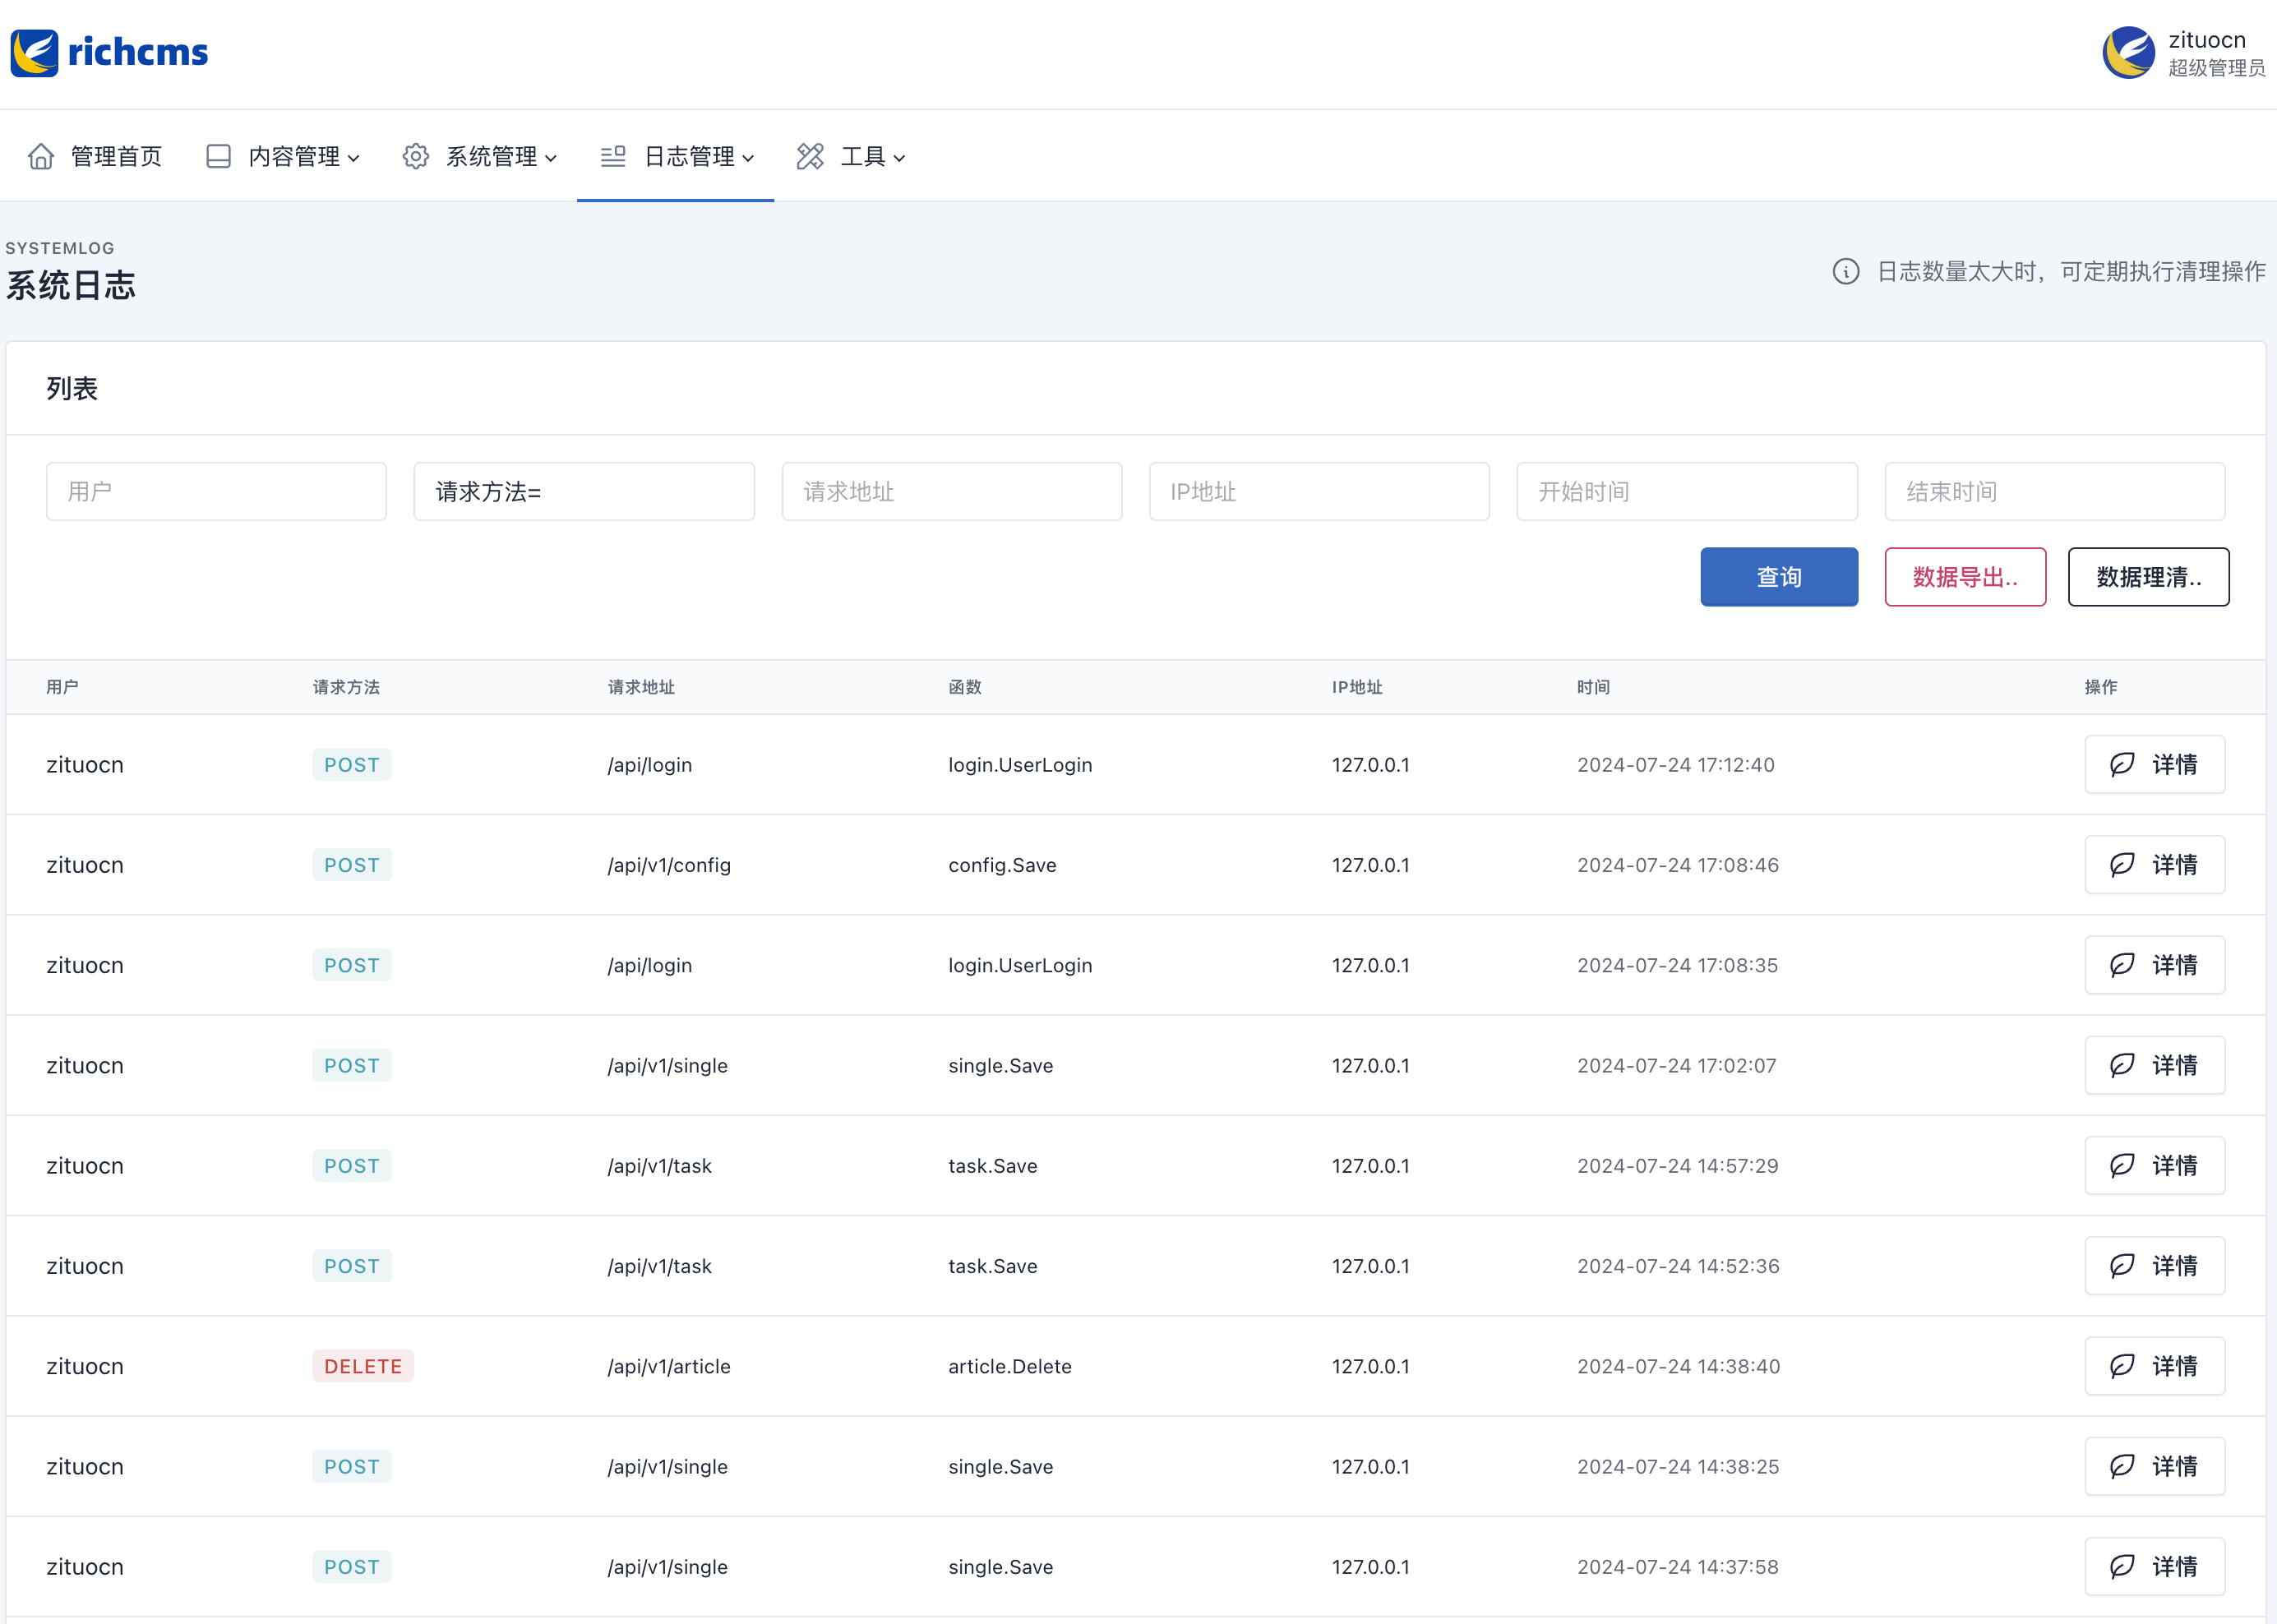Open 详情 for the 17:12:40 login entry
The width and height of the screenshot is (2277, 1624).
[x=2154, y=764]
